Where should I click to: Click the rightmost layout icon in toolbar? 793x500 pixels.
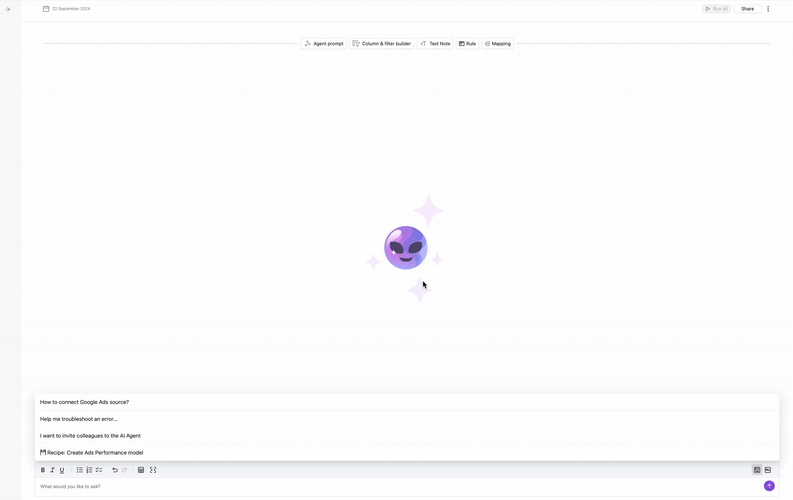pos(768,470)
